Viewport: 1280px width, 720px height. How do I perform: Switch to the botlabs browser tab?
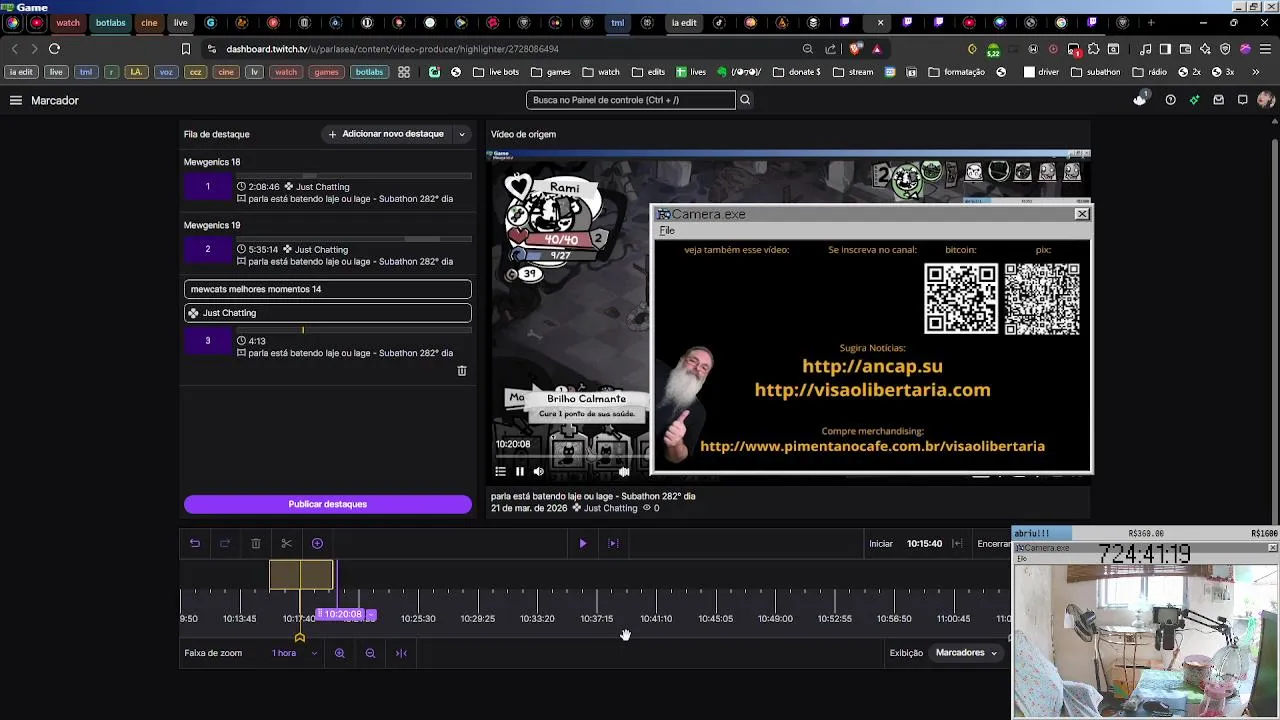tap(110, 22)
